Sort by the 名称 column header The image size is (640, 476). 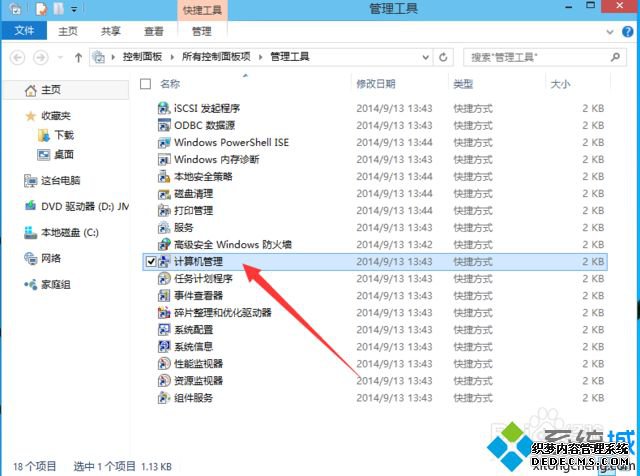point(170,84)
